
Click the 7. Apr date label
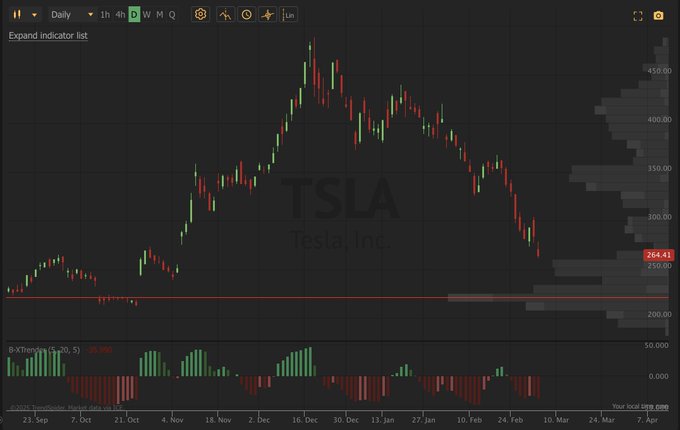click(x=647, y=420)
